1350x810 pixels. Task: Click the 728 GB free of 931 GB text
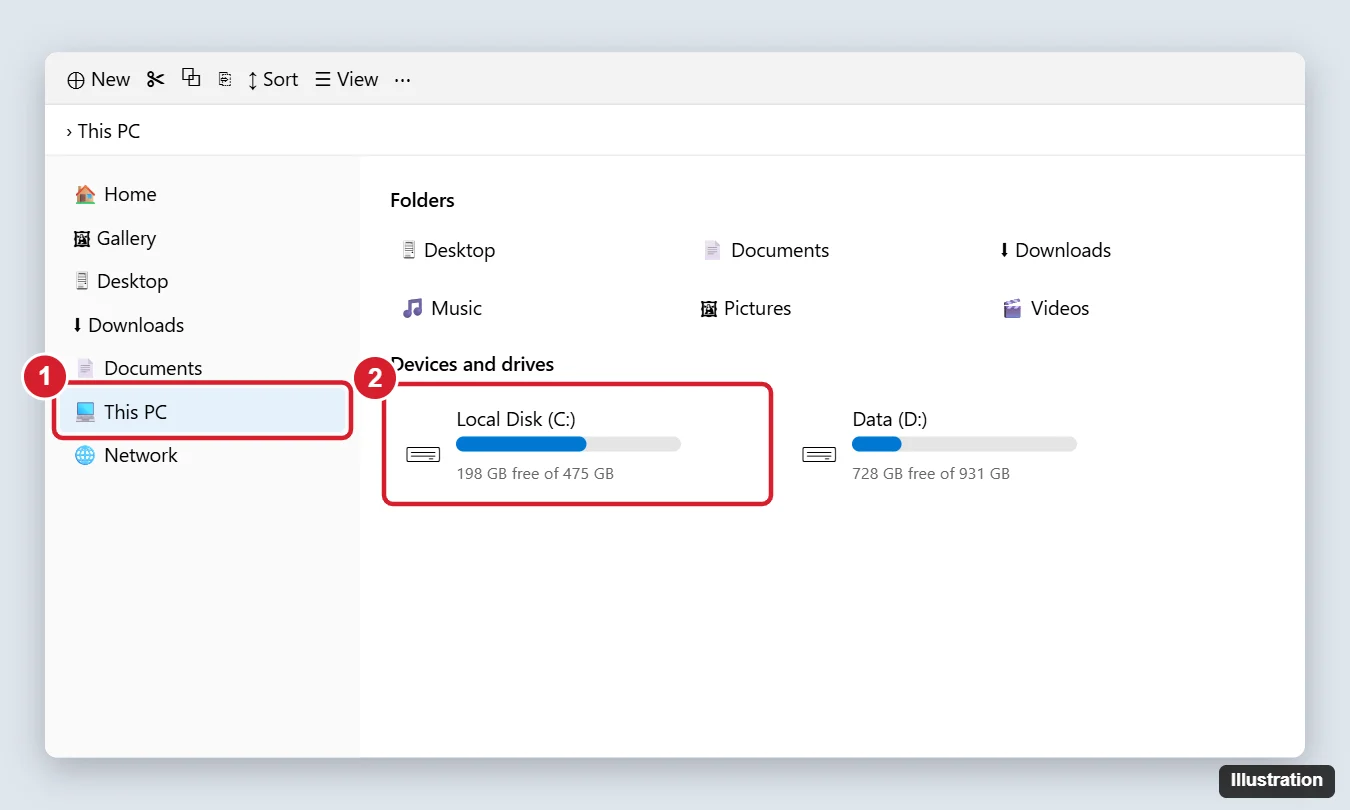click(x=931, y=473)
